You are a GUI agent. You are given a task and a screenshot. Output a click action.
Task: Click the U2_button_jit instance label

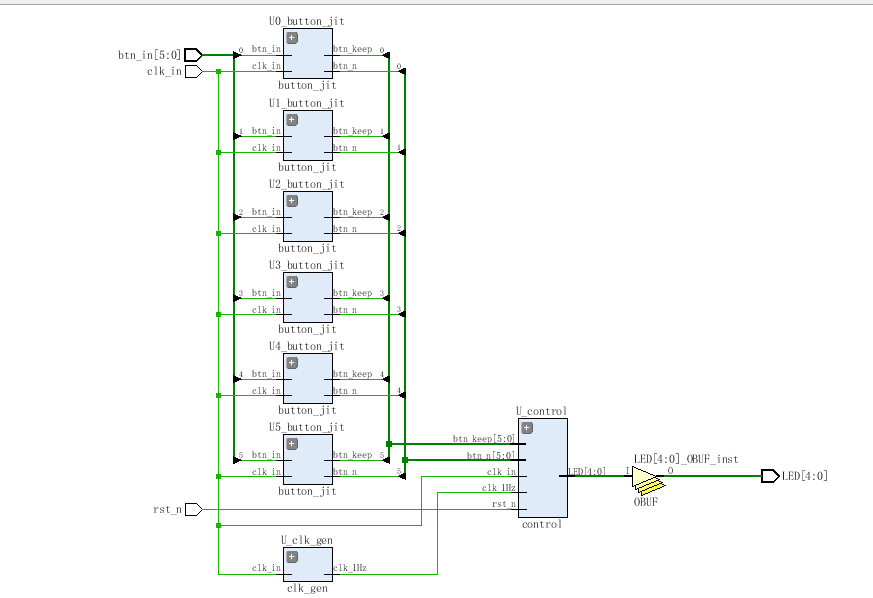coord(307,184)
